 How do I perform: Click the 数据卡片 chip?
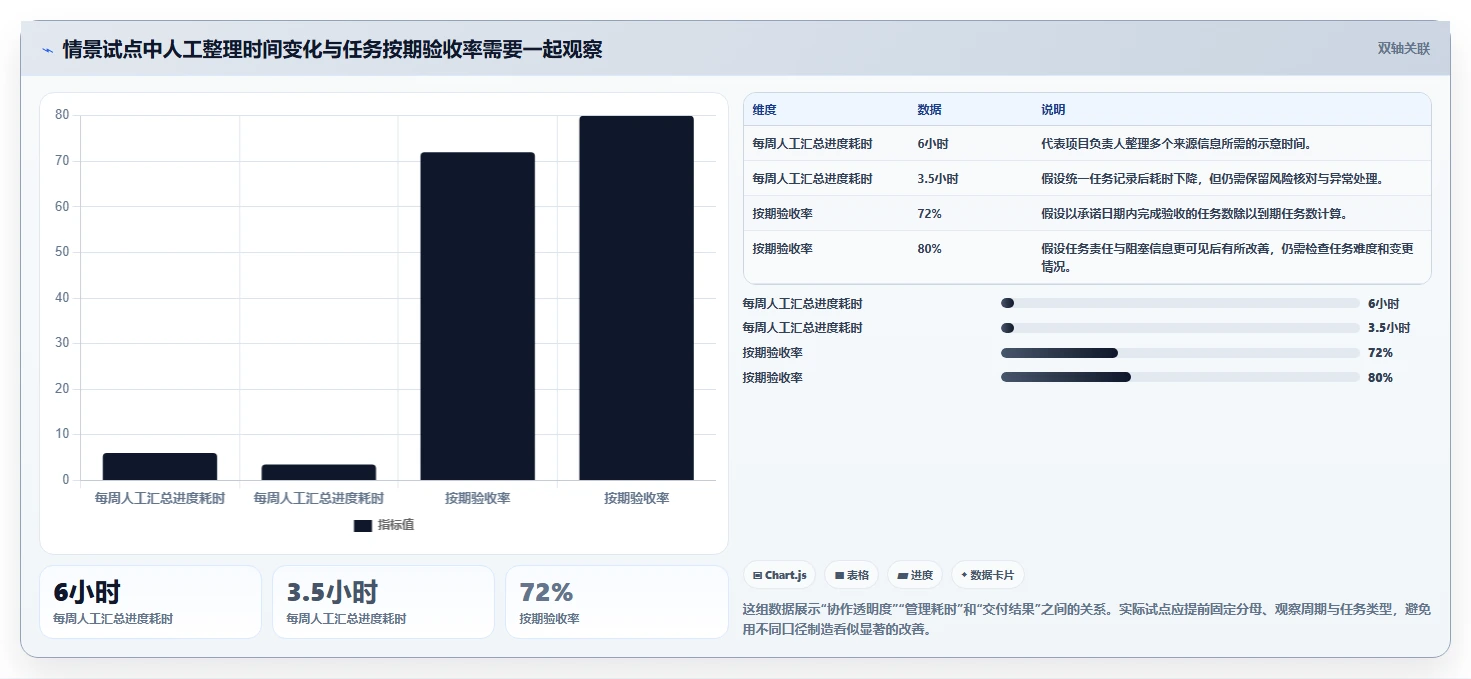point(988,575)
